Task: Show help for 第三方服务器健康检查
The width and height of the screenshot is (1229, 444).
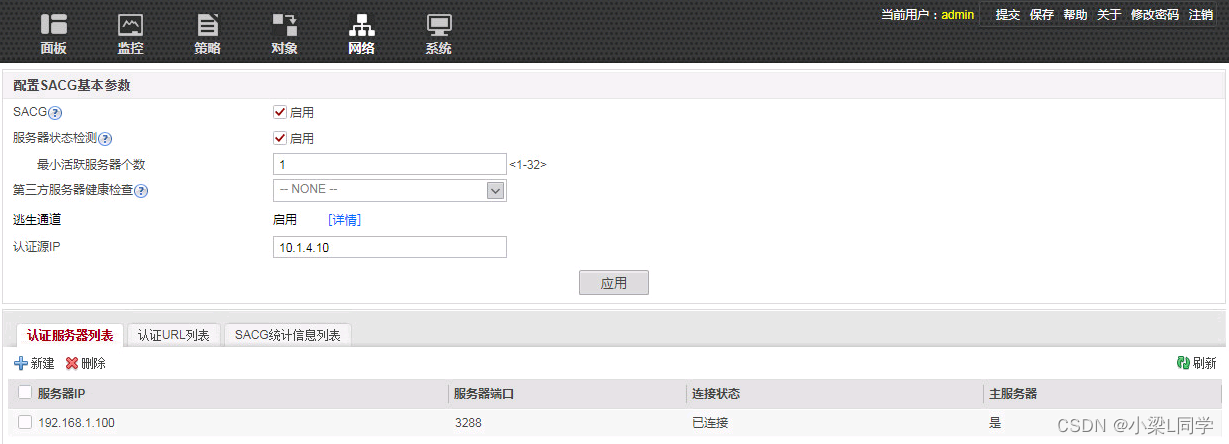Action: [x=141, y=191]
